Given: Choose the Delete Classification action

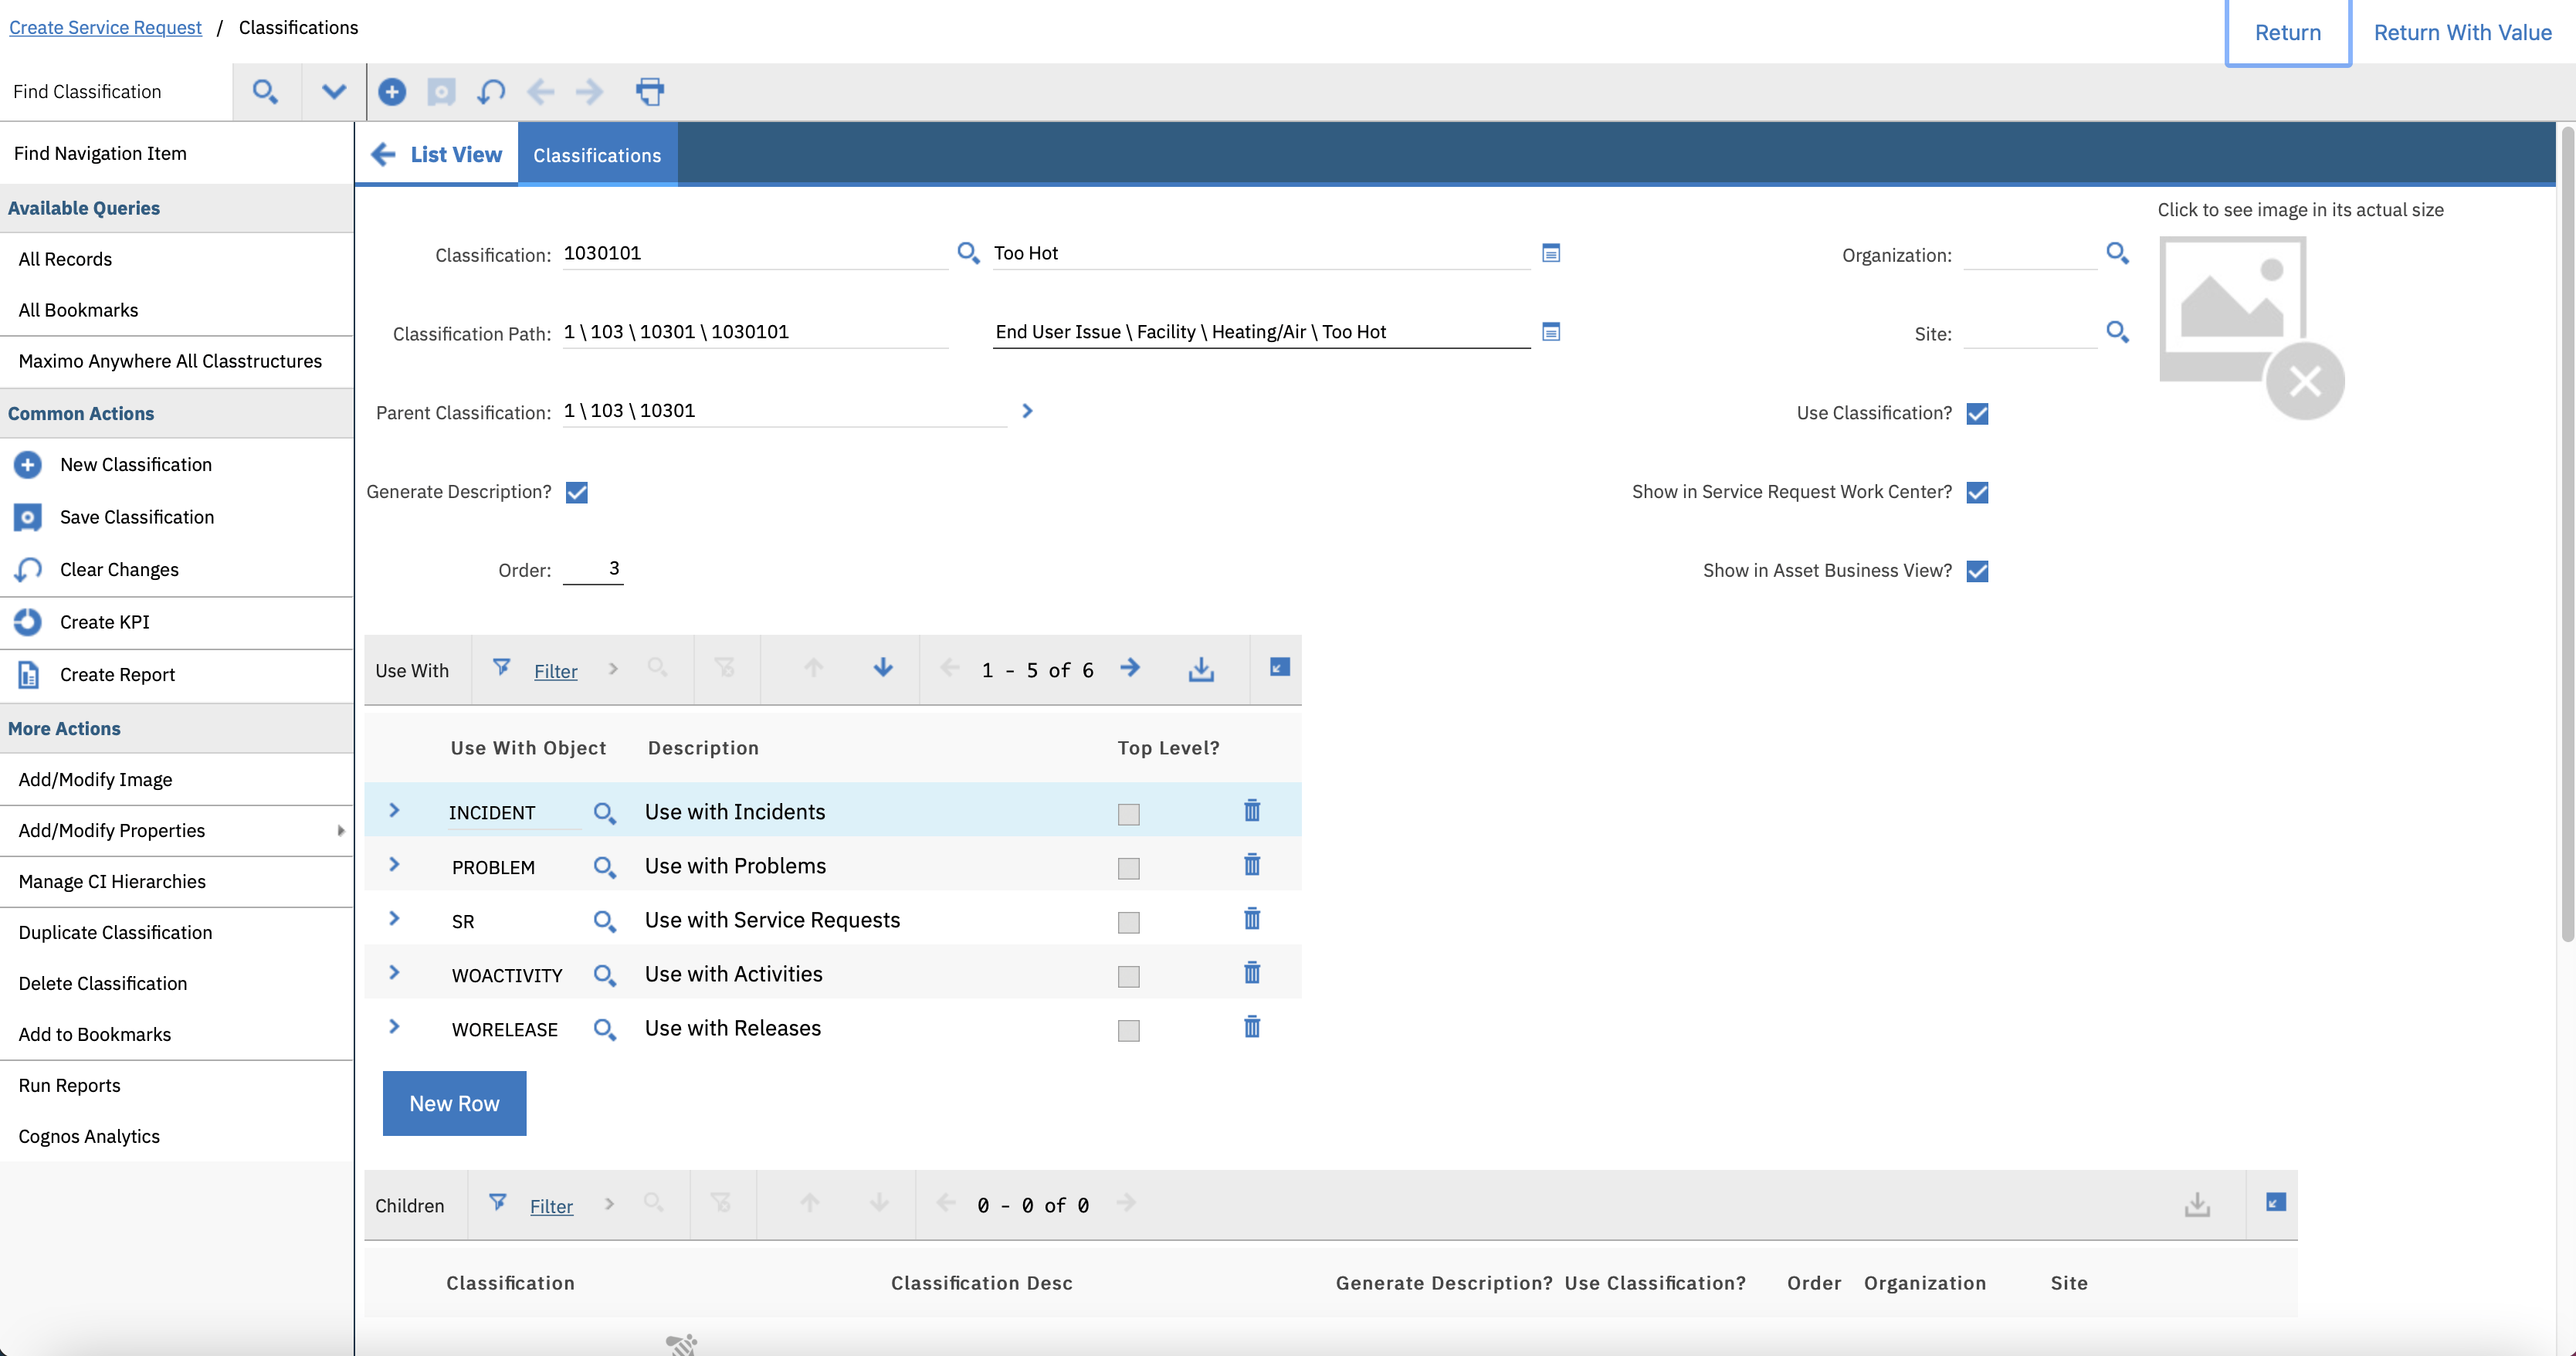Looking at the screenshot, I should [103, 983].
